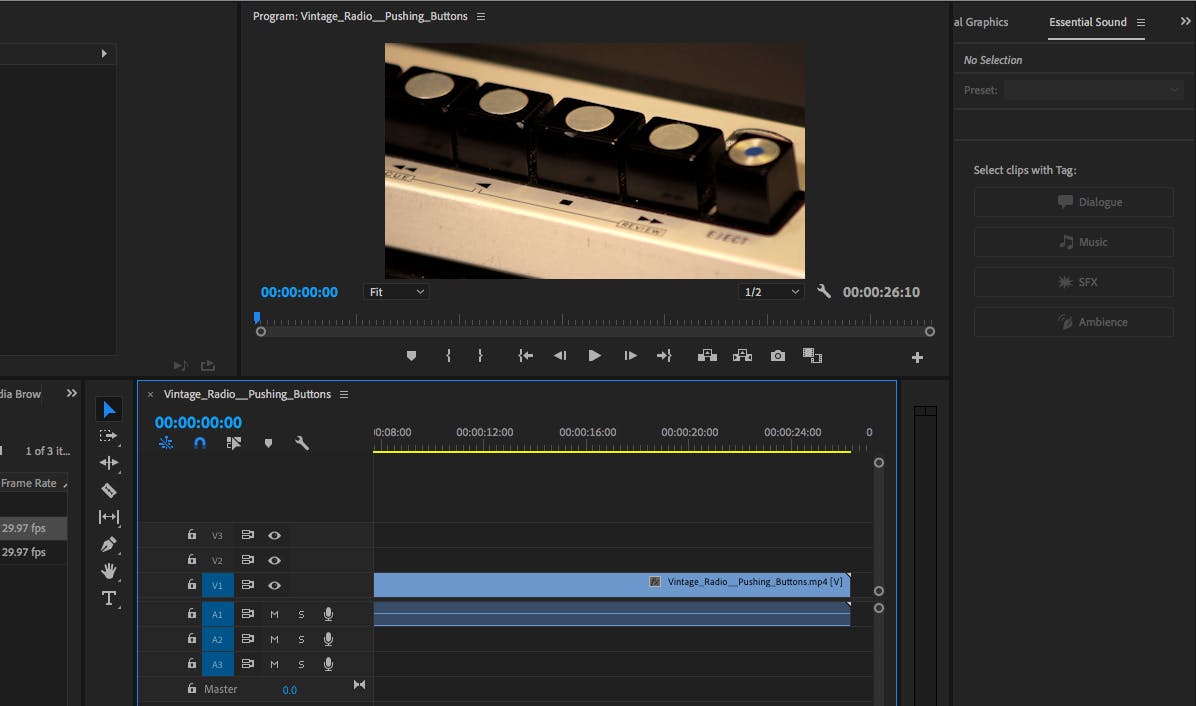
Task: Toggle Linked Selection in timeline
Action: [x=233, y=443]
